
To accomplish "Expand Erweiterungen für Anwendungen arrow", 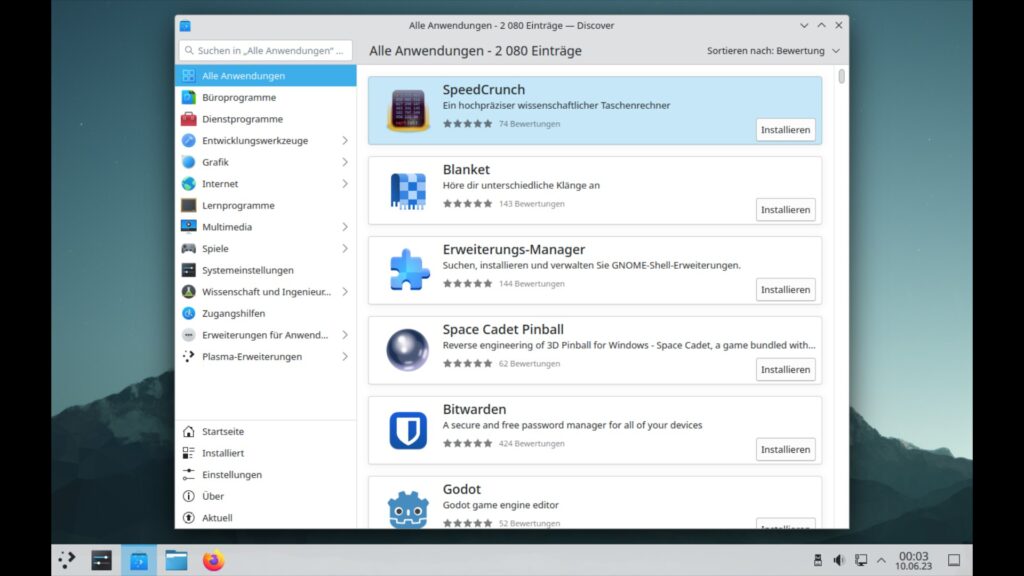I will click(x=345, y=335).
